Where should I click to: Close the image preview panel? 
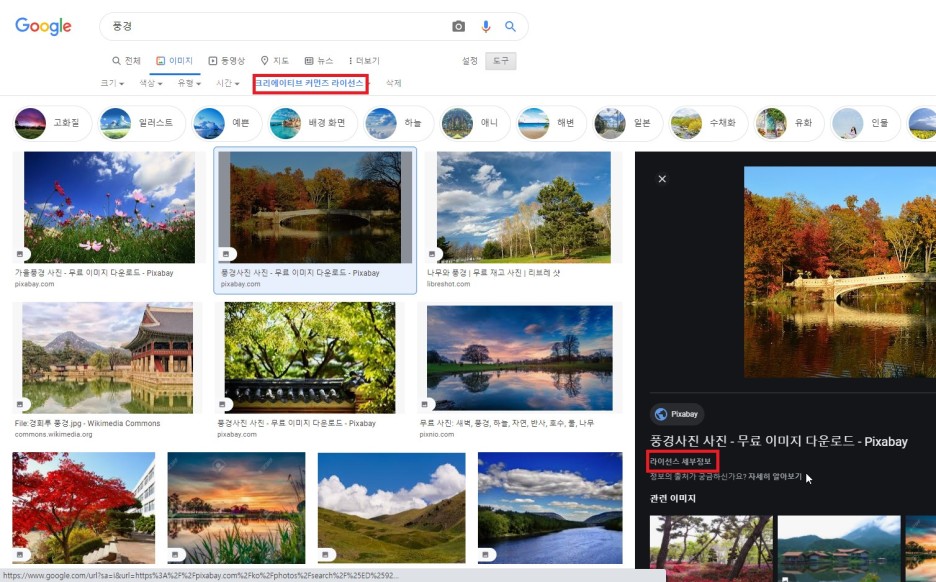click(662, 179)
